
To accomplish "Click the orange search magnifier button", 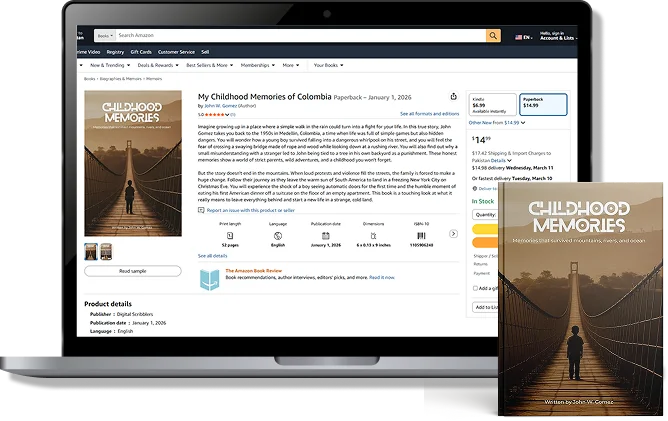I will (493, 36).
